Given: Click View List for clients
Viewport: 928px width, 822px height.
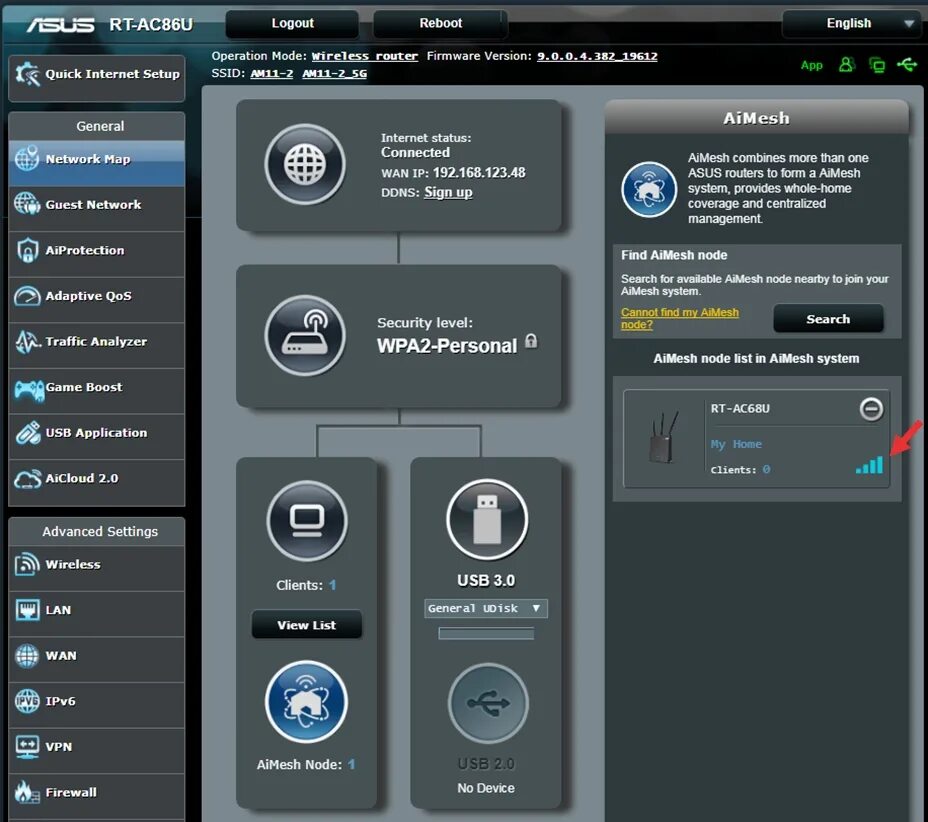Looking at the screenshot, I should [x=307, y=625].
